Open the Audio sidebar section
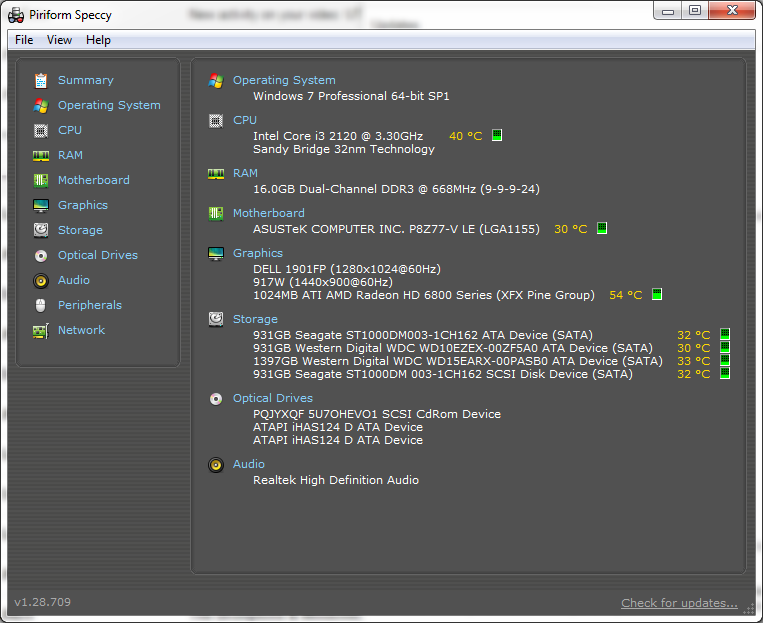Image resolution: width=763 pixels, height=623 pixels. click(x=73, y=280)
